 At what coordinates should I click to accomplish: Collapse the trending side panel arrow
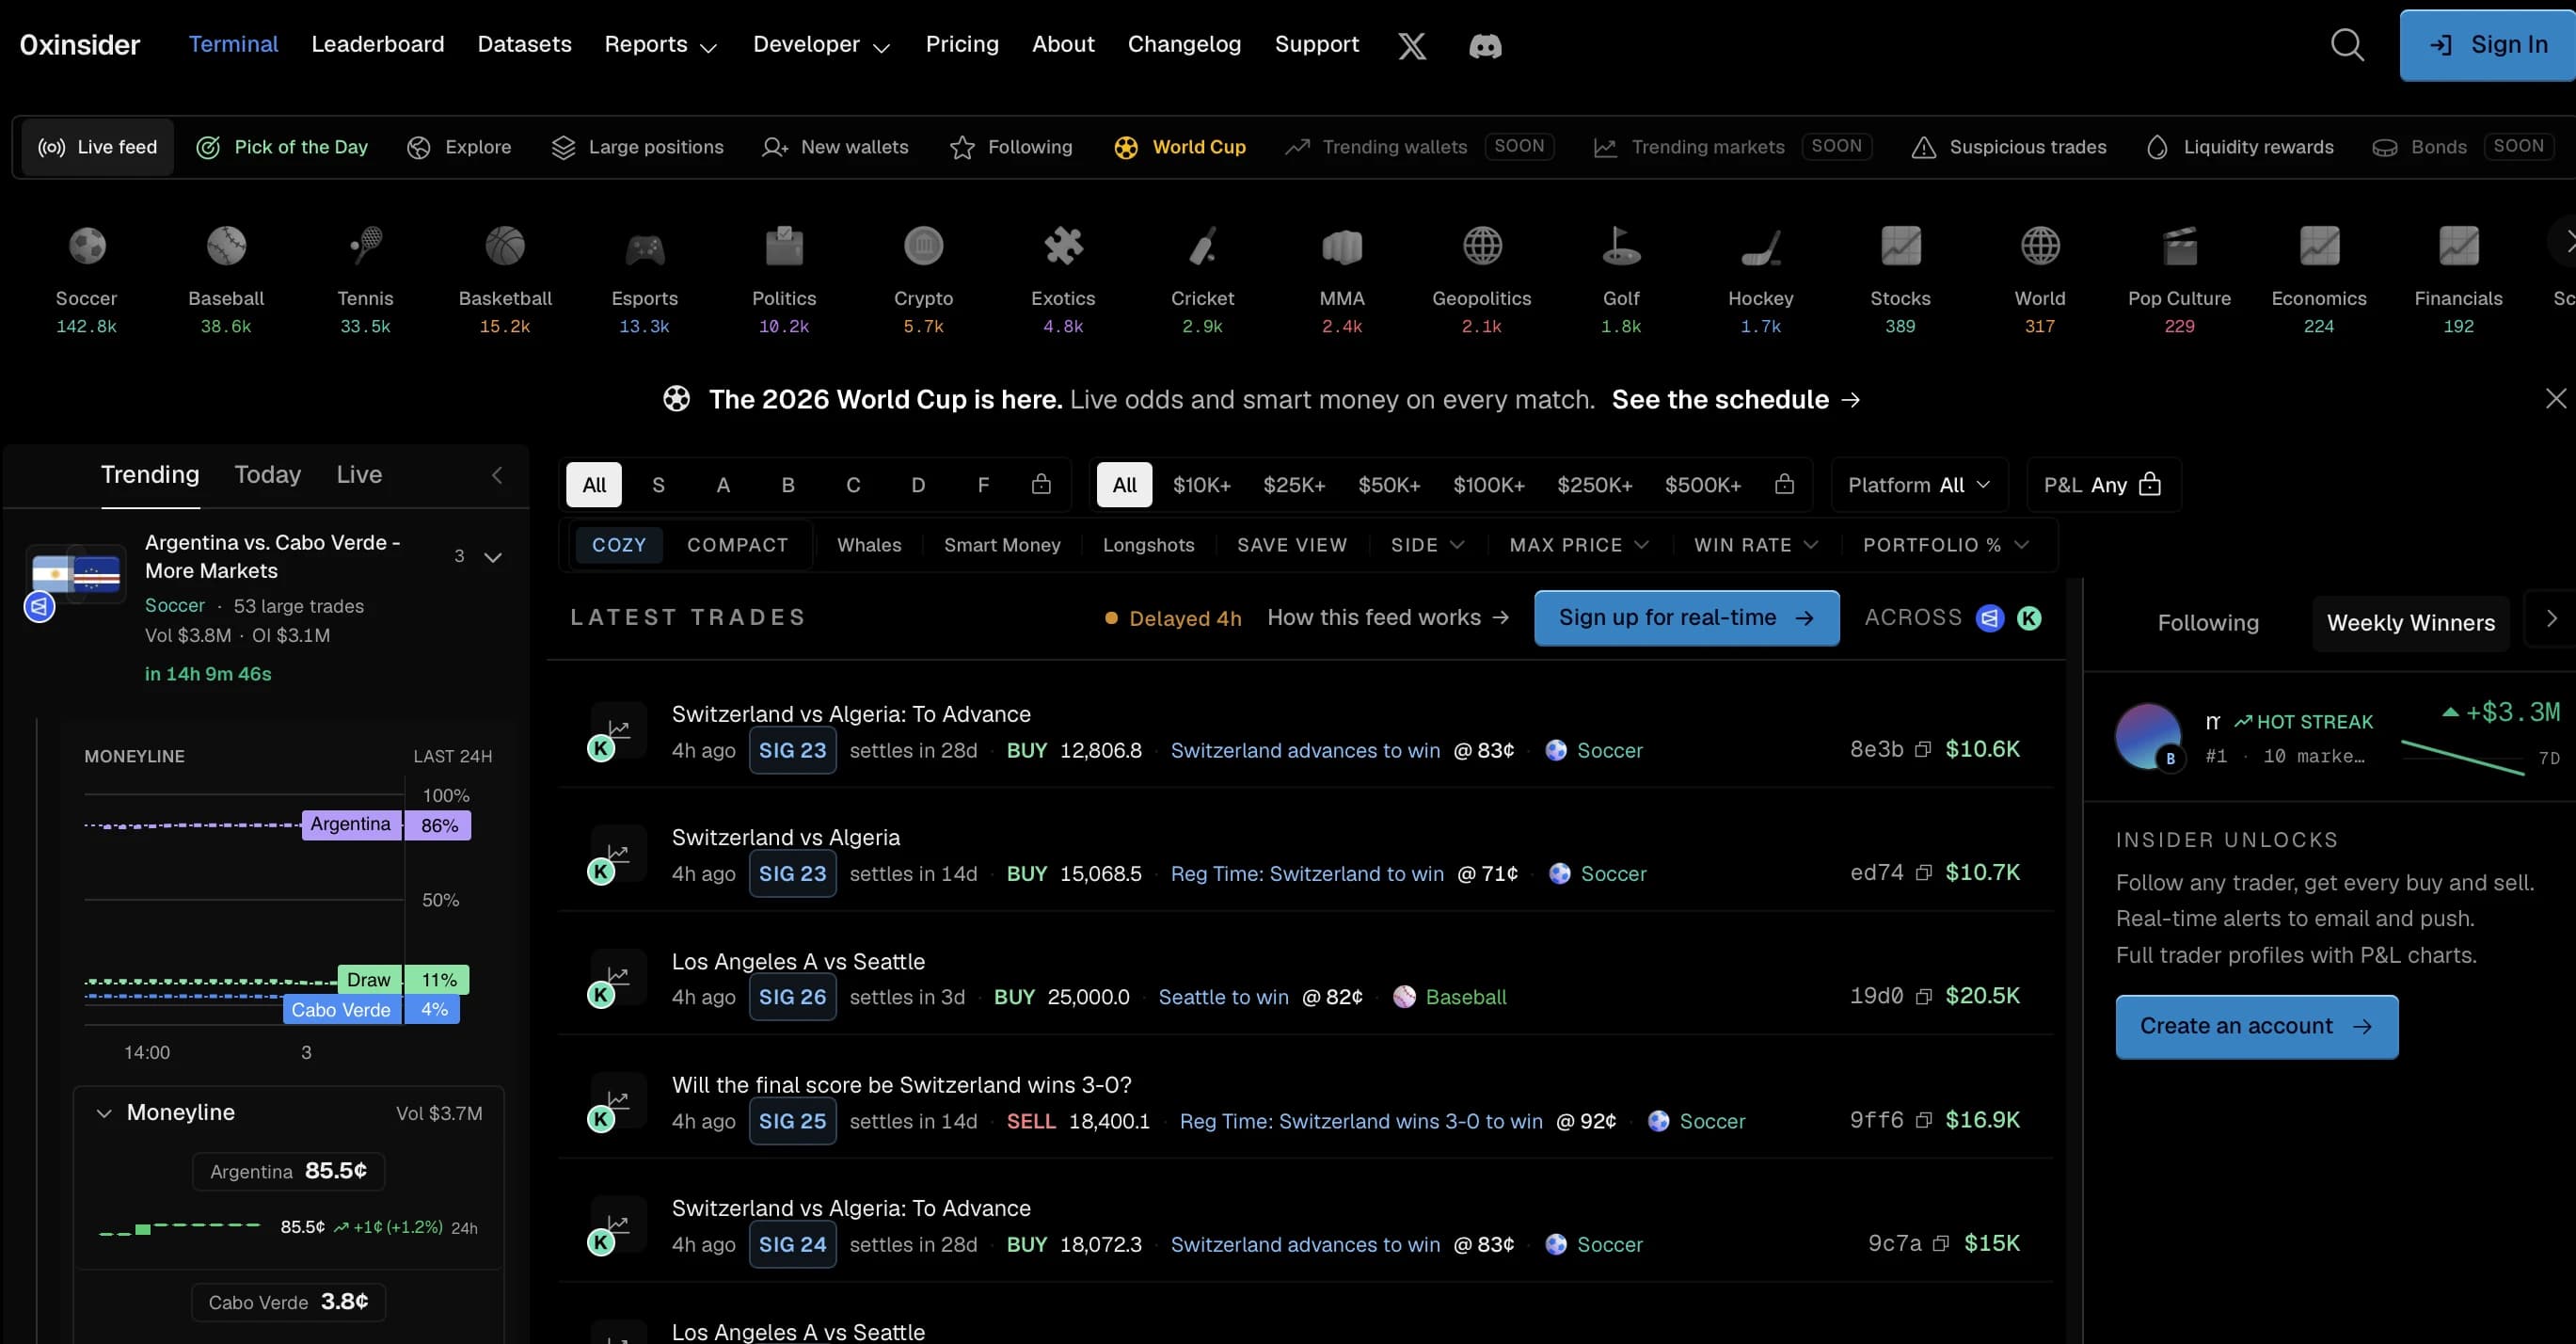click(497, 475)
